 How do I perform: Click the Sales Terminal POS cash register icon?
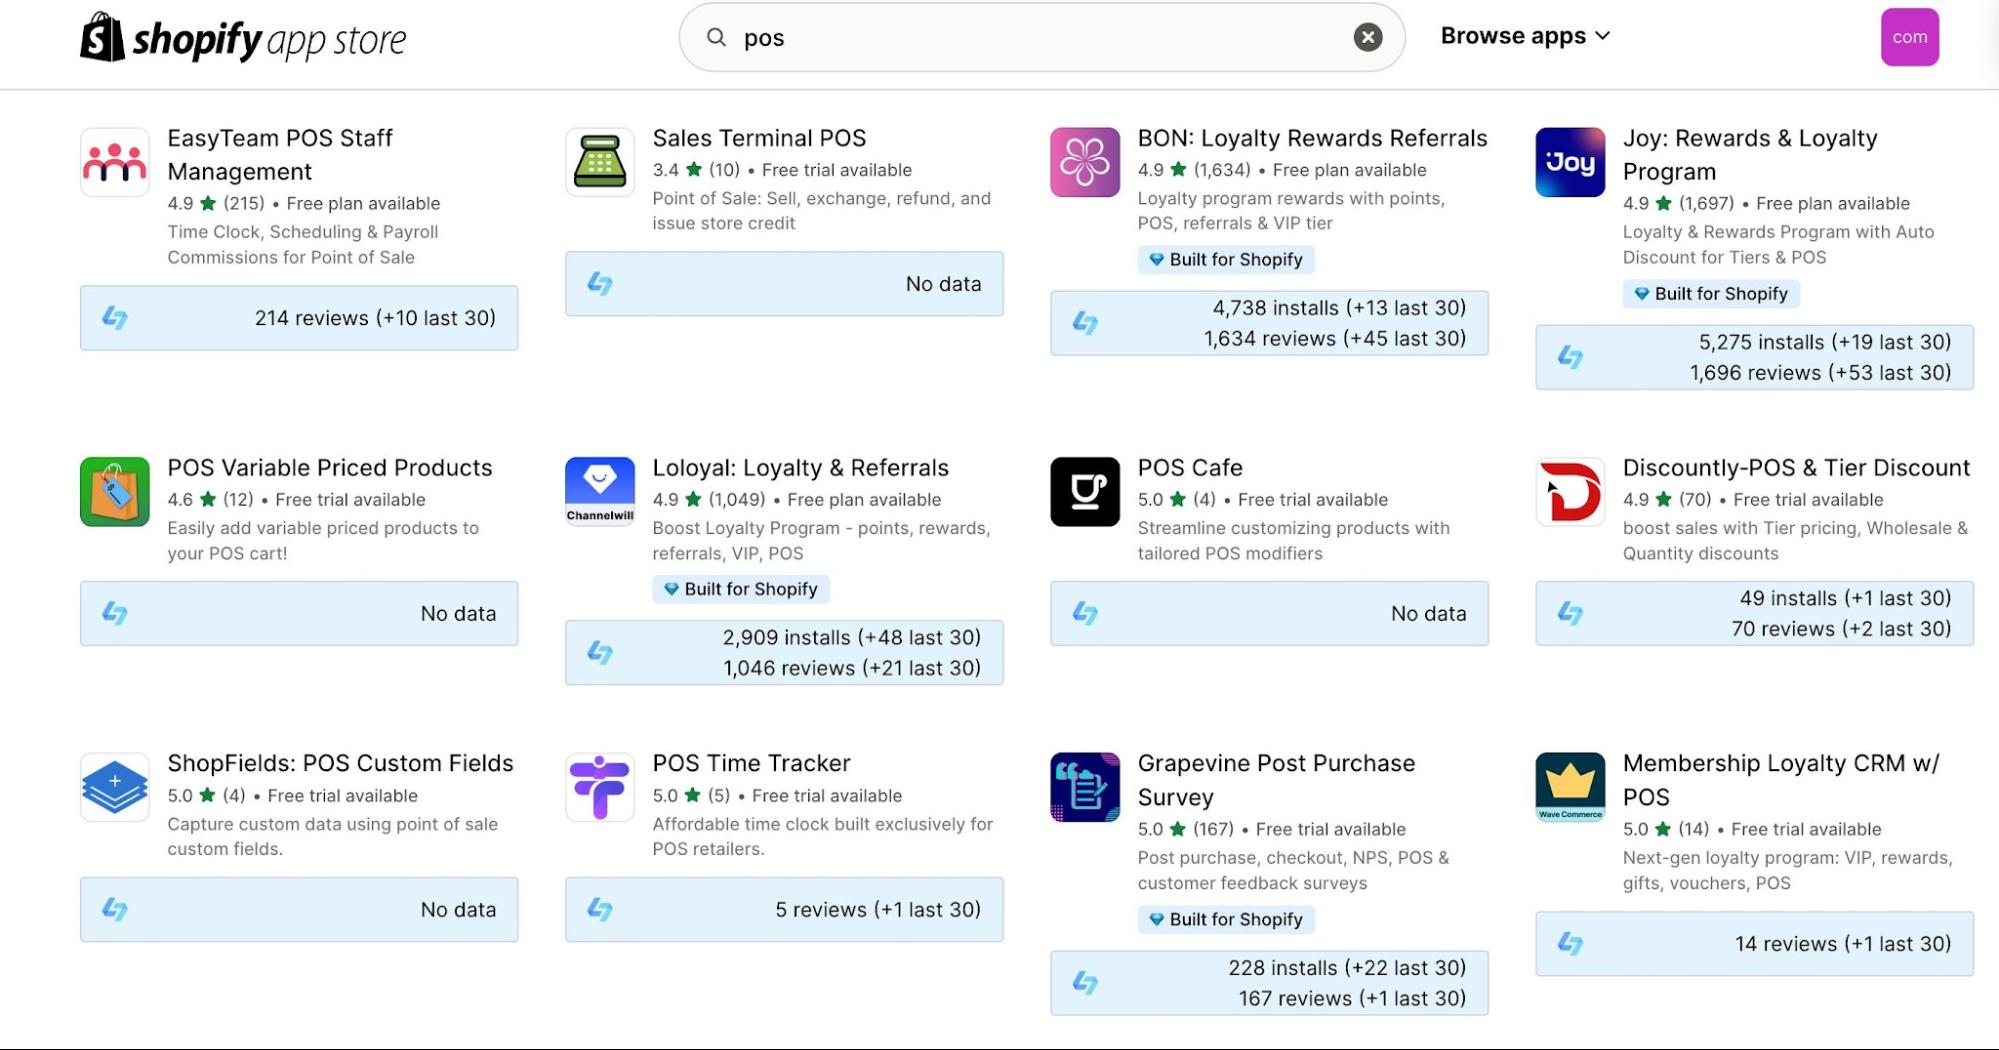(600, 162)
